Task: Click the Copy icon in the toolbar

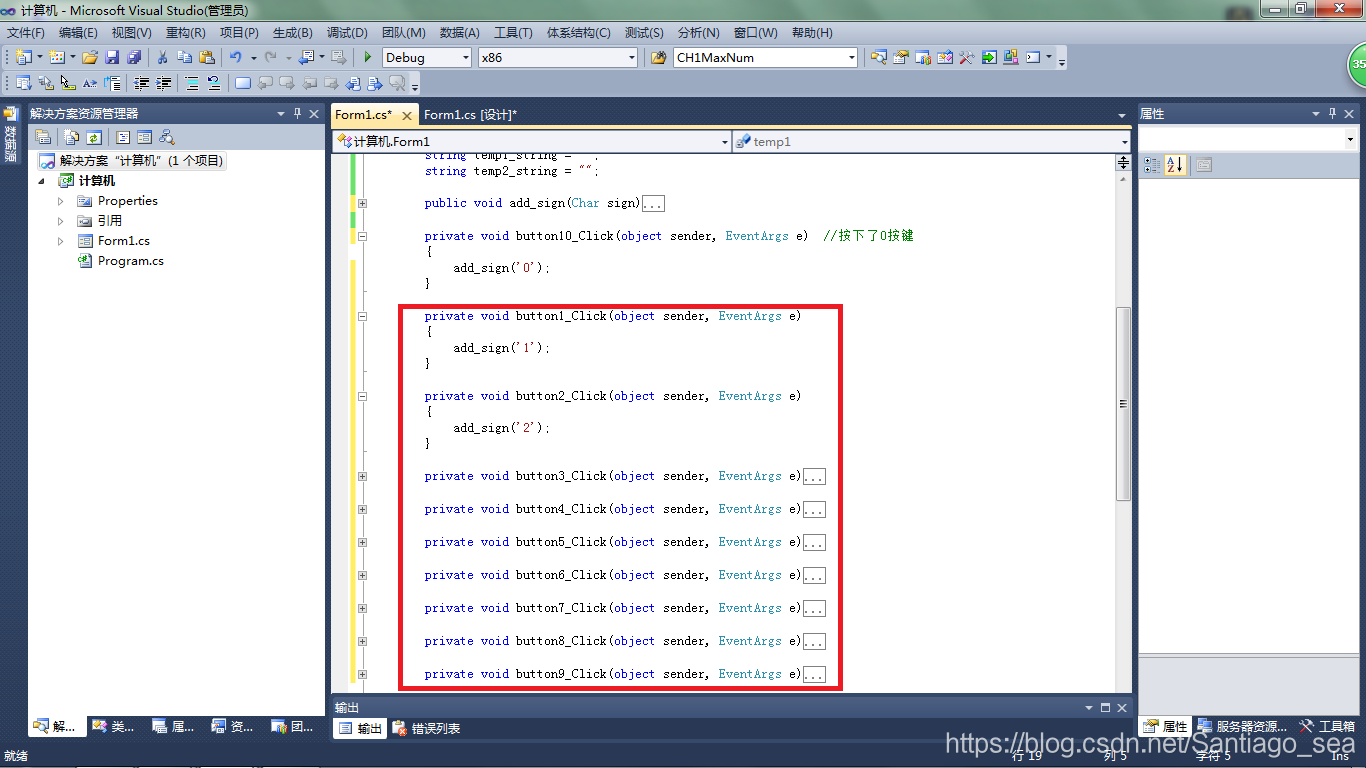Action: click(x=184, y=57)
